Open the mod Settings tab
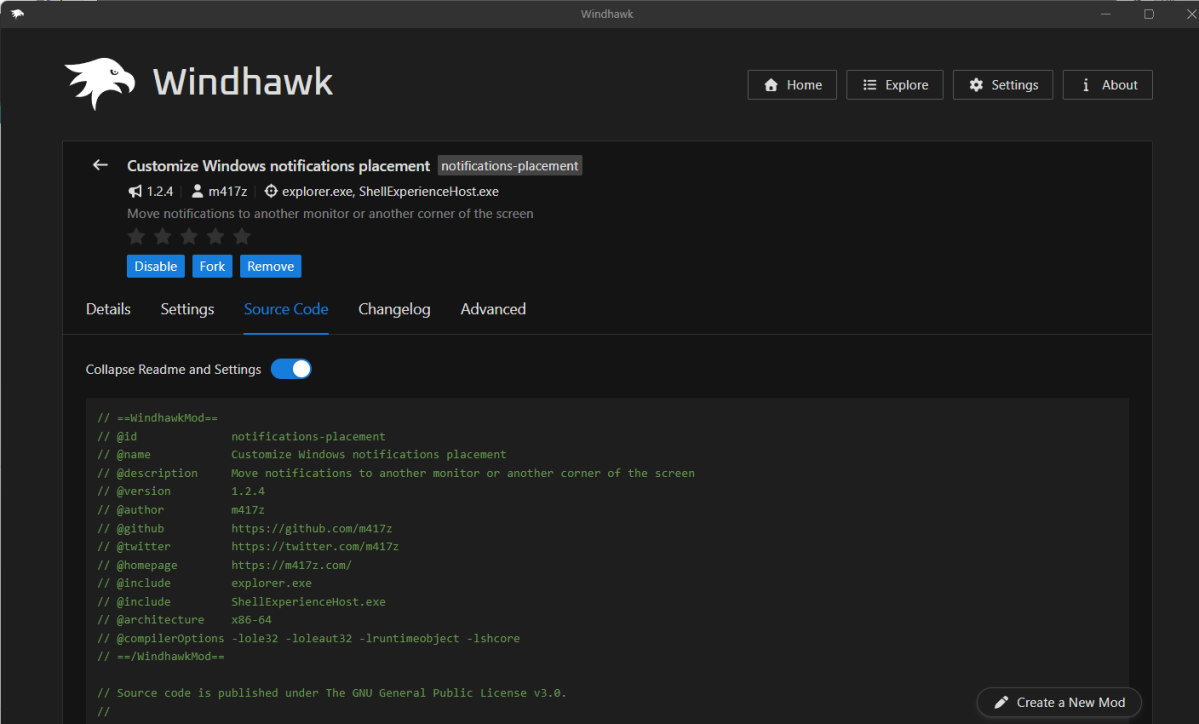This screenshot has height=724, width=1199. 187,309
